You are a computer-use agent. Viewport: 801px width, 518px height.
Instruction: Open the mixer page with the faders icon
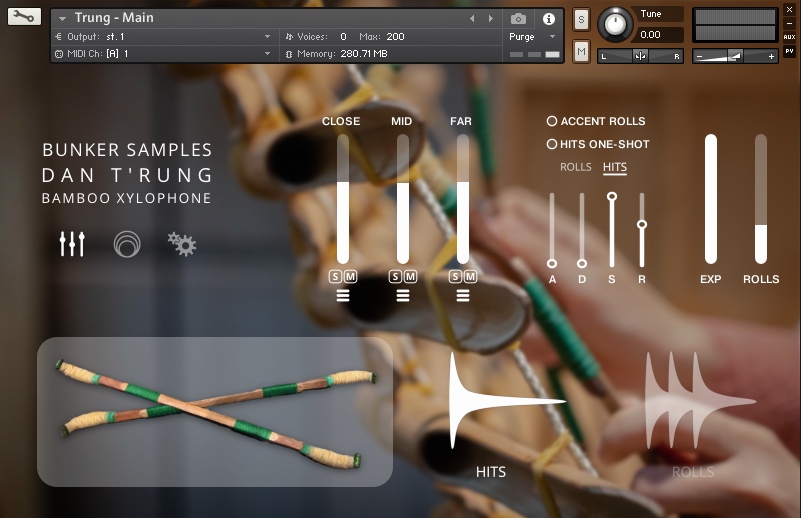[x=72, y=244]
